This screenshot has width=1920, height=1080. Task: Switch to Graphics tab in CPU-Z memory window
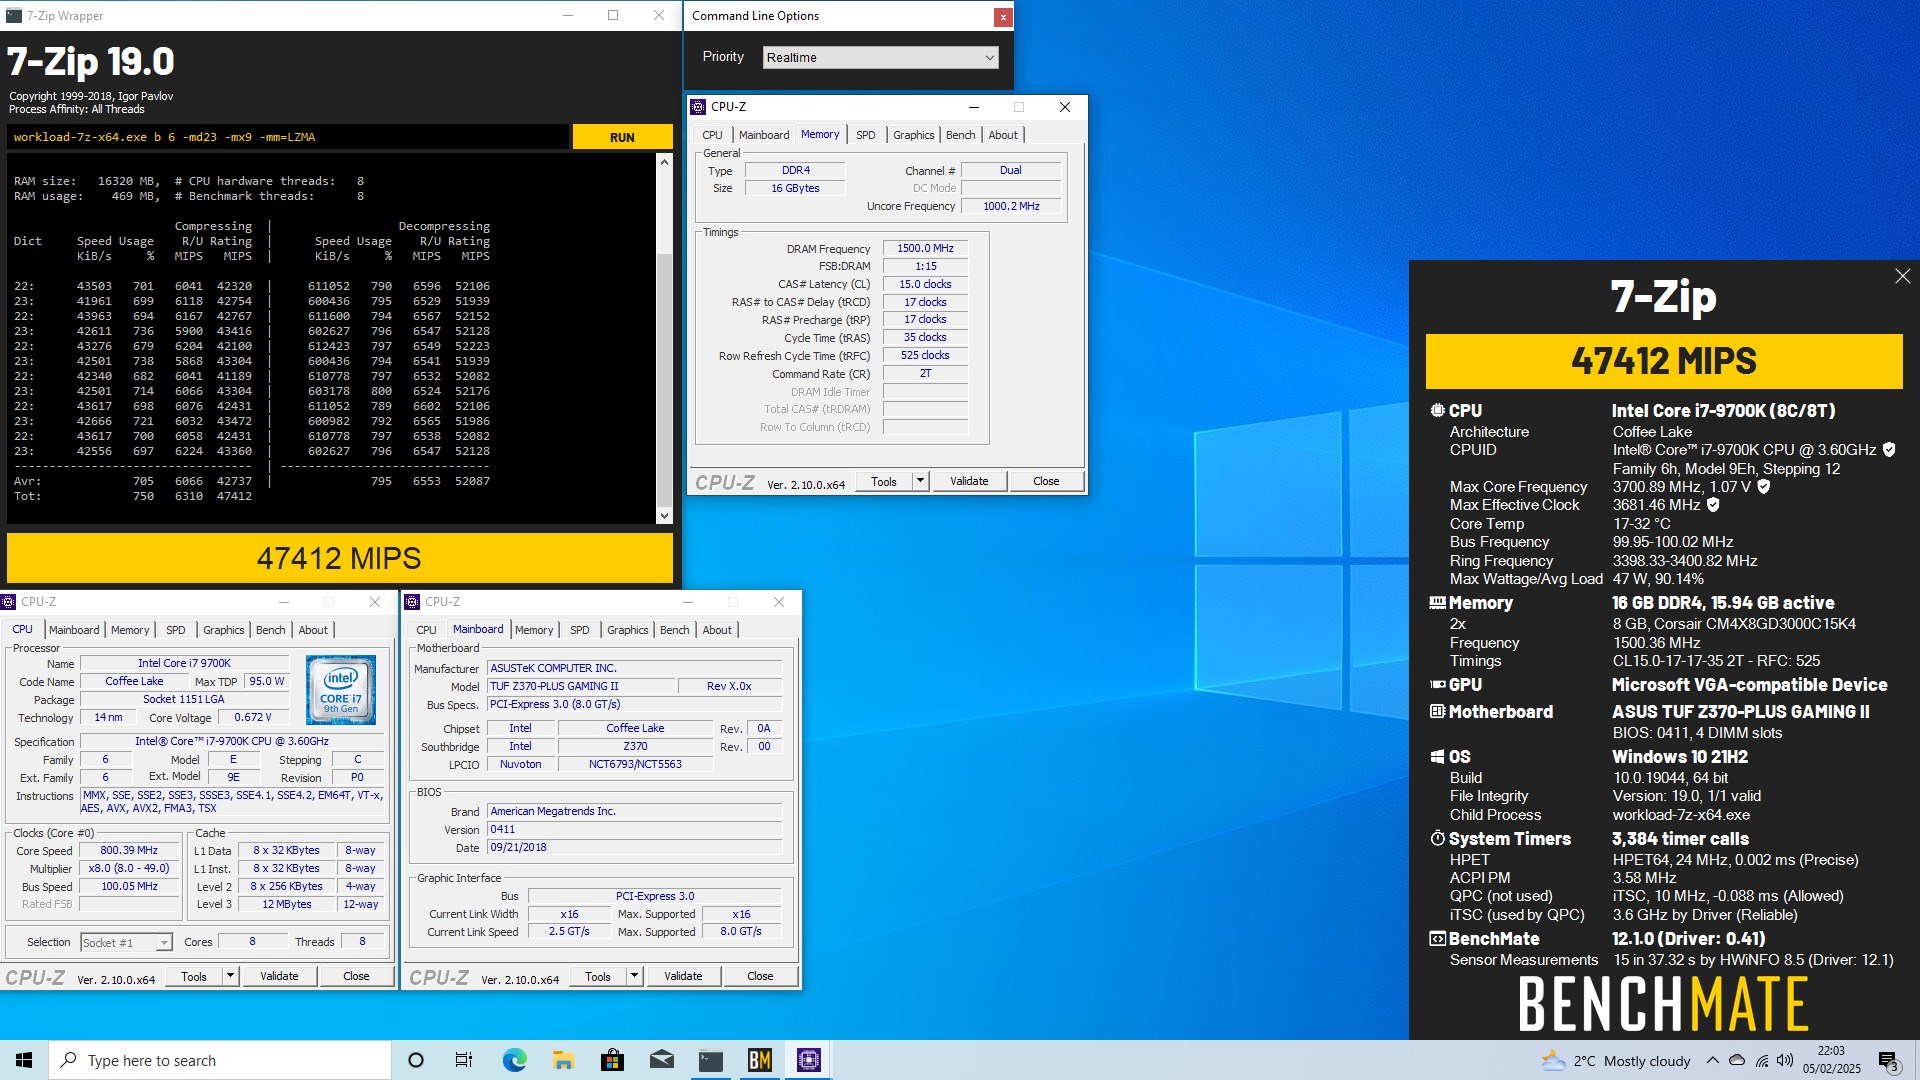point(914,135)
